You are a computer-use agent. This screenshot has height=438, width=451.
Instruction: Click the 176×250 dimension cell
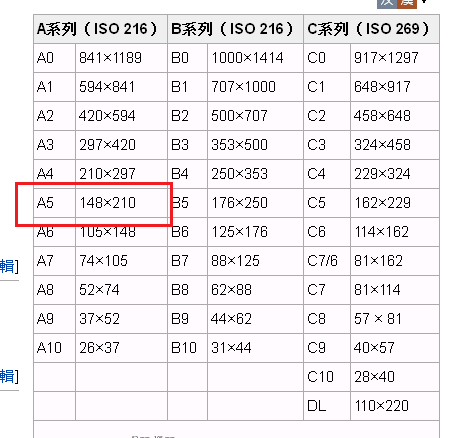click(255, 203)
